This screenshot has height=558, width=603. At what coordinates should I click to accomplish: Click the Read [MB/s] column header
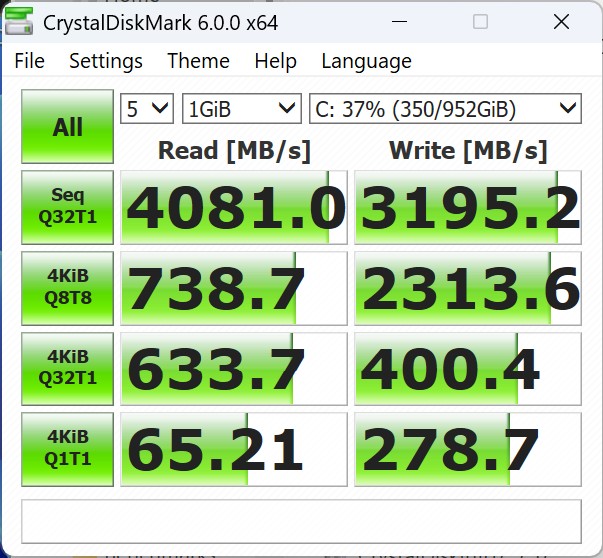point(234,151)
